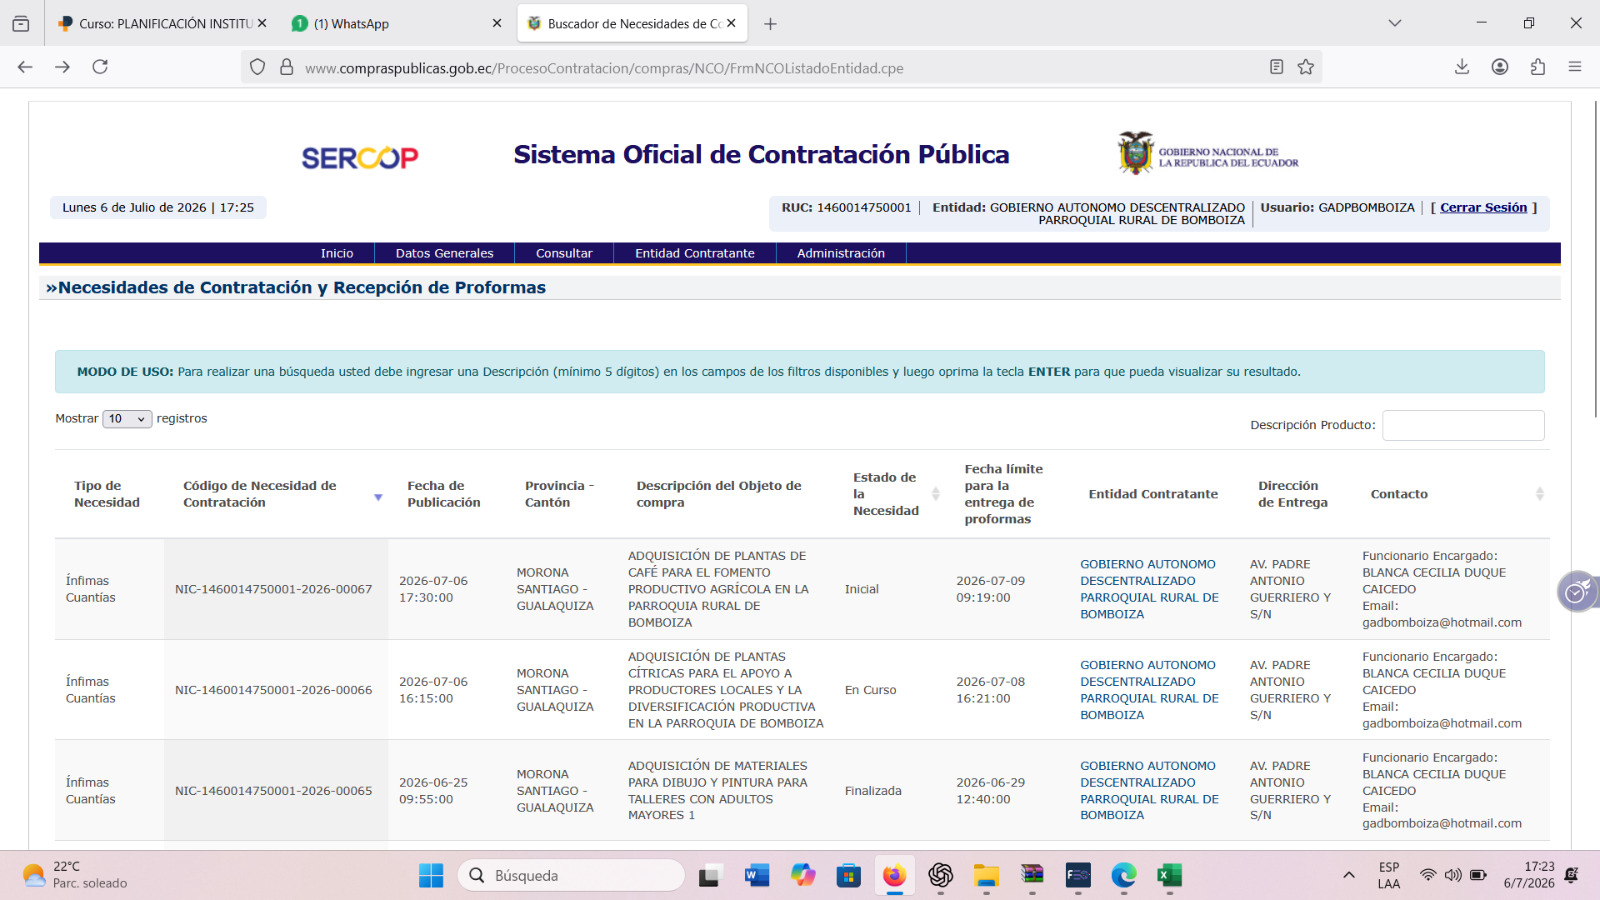
Task: Open the ESP LAA language indicator
Action: click(1389, 875)
